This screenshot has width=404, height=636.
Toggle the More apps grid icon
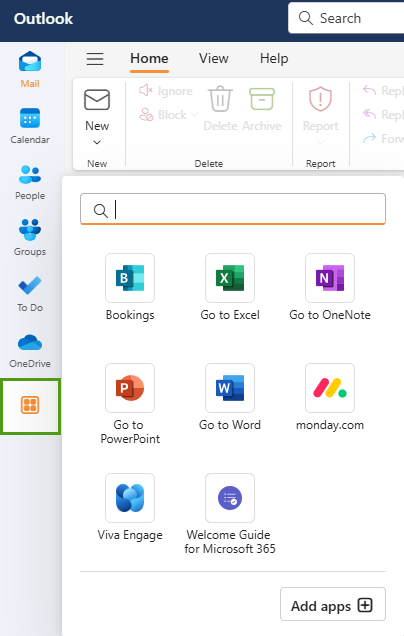(30, 406)
